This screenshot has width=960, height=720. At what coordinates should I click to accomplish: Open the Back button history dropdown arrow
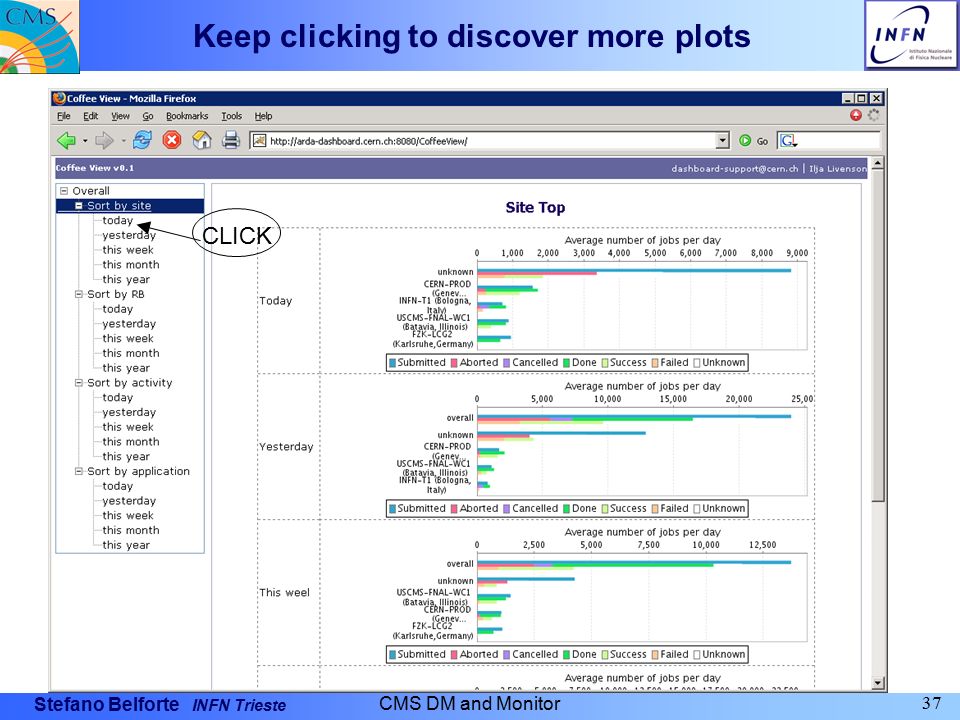pos(85,141)
